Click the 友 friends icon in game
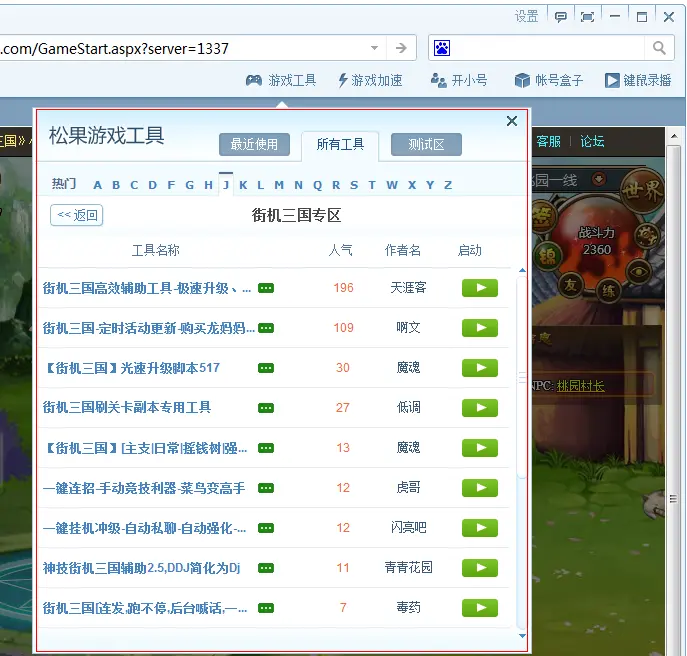The image size is (687, 656). (x=570, y=285)
